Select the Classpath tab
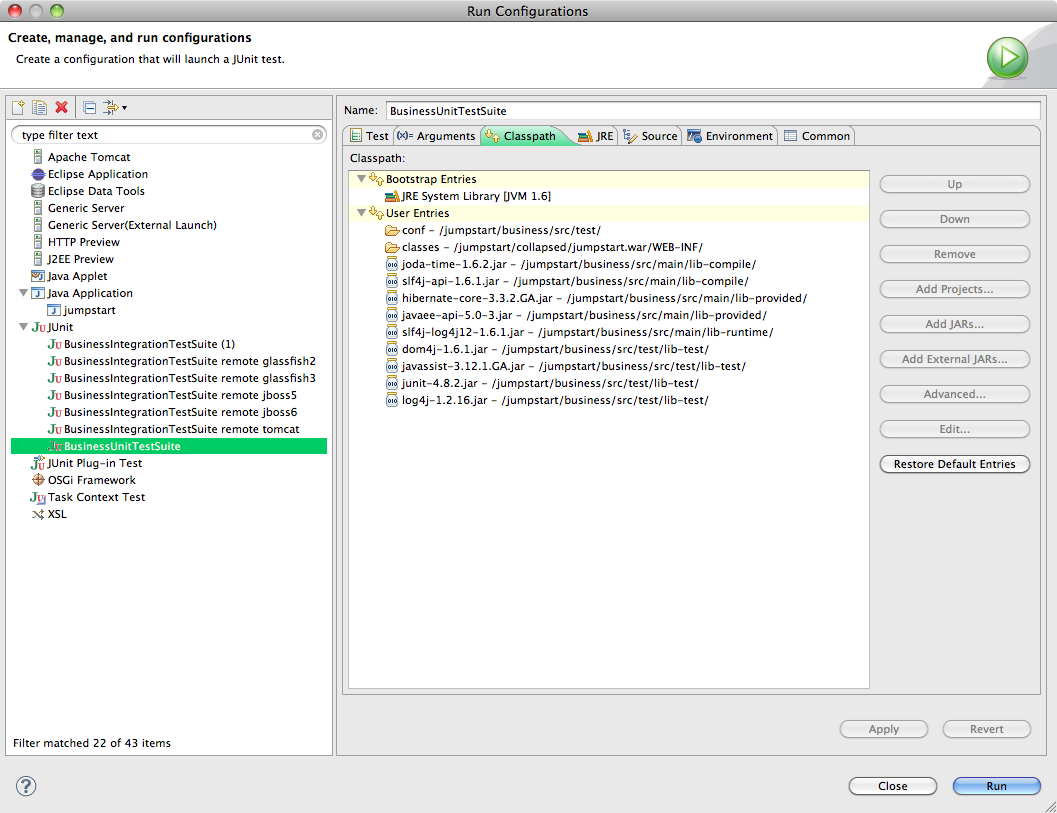Viewport: 1057px width, 813px height. coord(526,136)
